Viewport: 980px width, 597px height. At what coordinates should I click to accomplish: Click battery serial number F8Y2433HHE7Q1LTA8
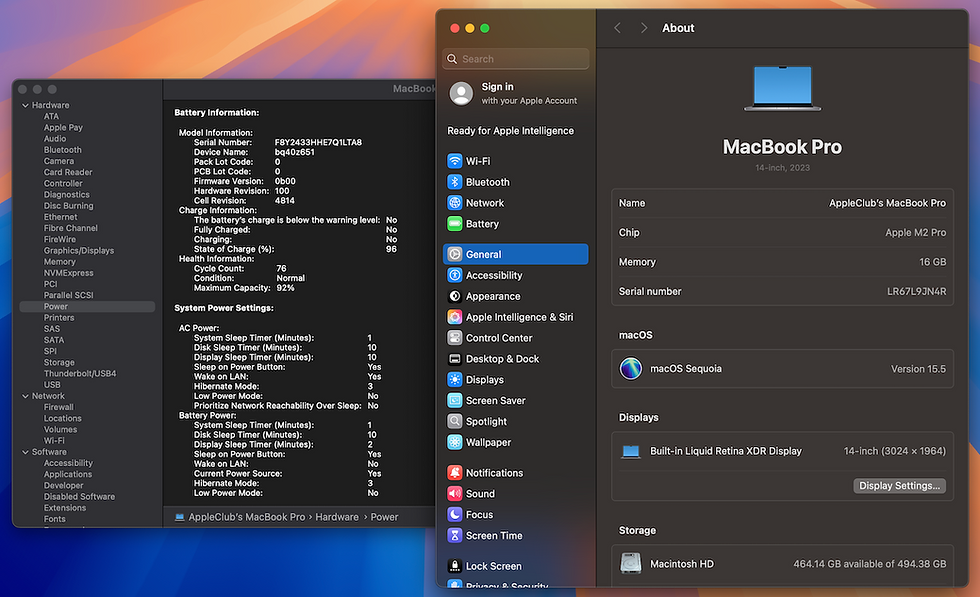tap(318, 143)
